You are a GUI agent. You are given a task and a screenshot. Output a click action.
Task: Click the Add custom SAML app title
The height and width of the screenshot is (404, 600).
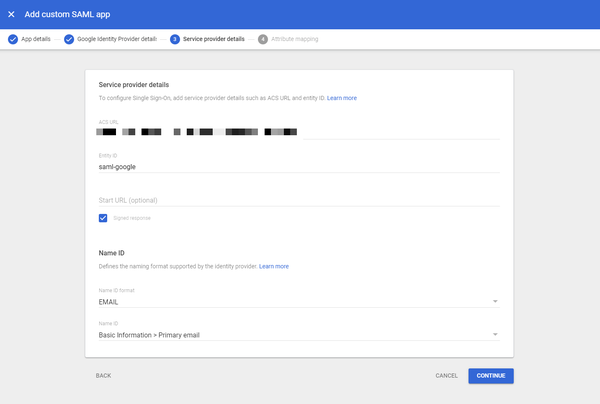tap(67, 15)
